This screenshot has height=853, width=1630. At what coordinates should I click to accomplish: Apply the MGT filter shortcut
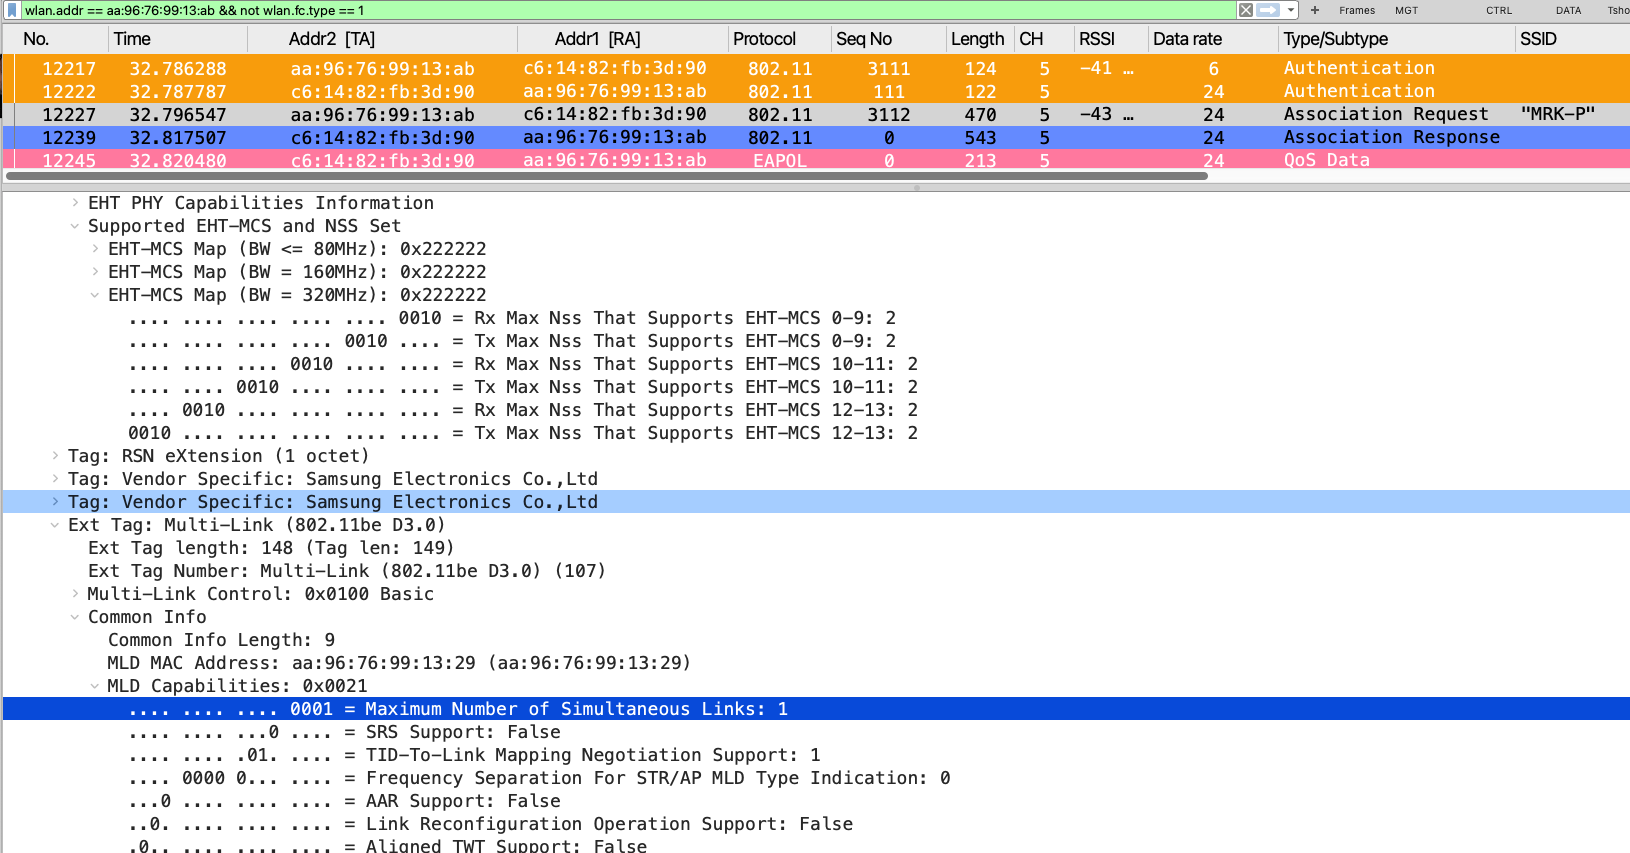coord(1406,10)
